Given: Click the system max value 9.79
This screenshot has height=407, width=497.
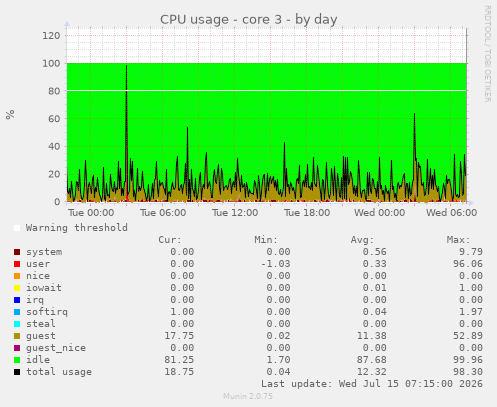Looking at the screenshot, I should pos(471,252).
